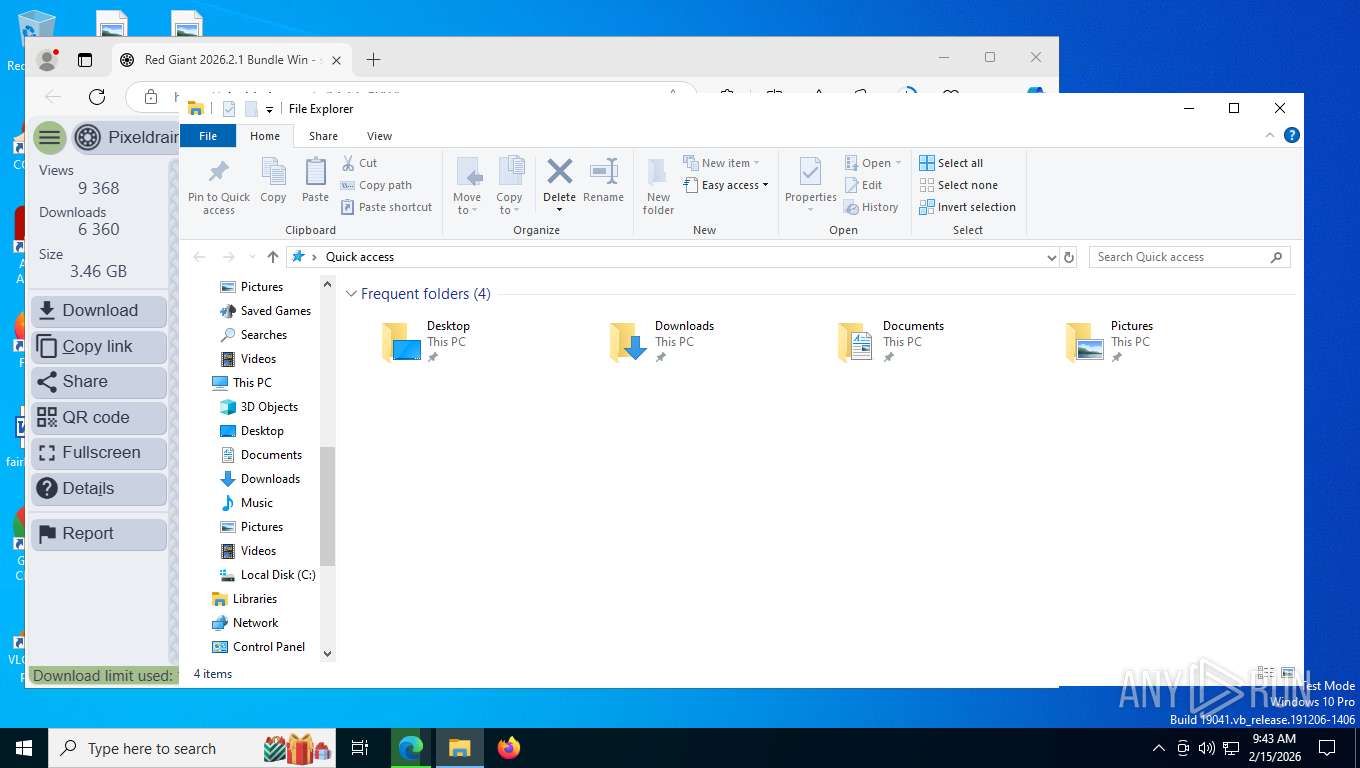Switch to the View ribbon tab
Image resolution: width=1360 pixels, height=768 pixels.
(x=379, y=136)
